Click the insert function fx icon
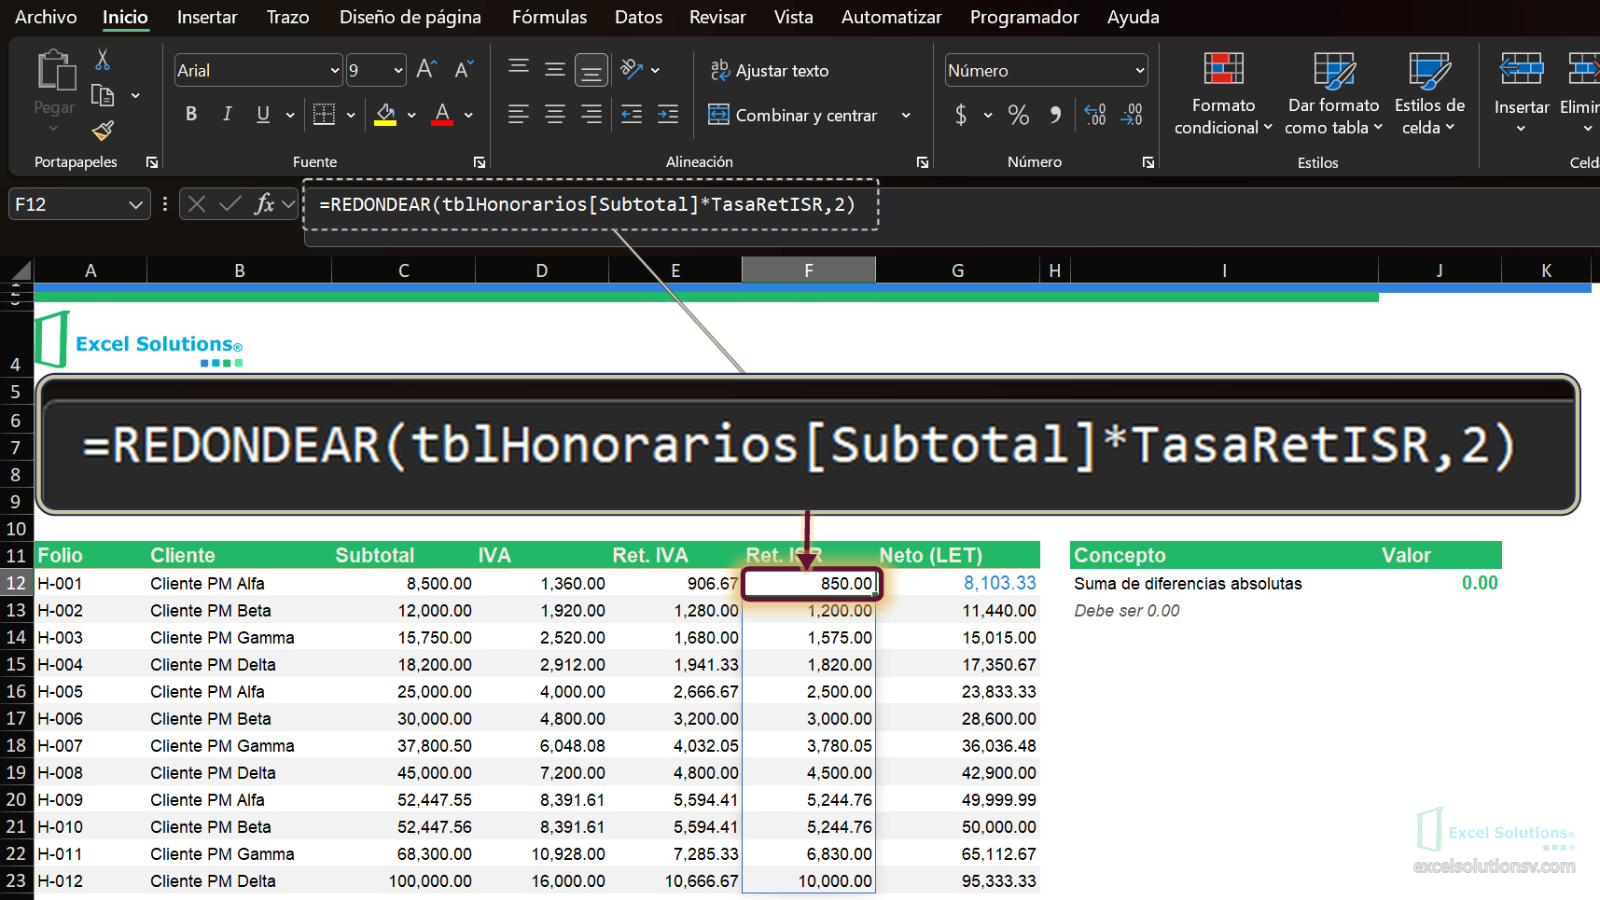This screenshot has height=900, width=1600. (x=265, y=204)
